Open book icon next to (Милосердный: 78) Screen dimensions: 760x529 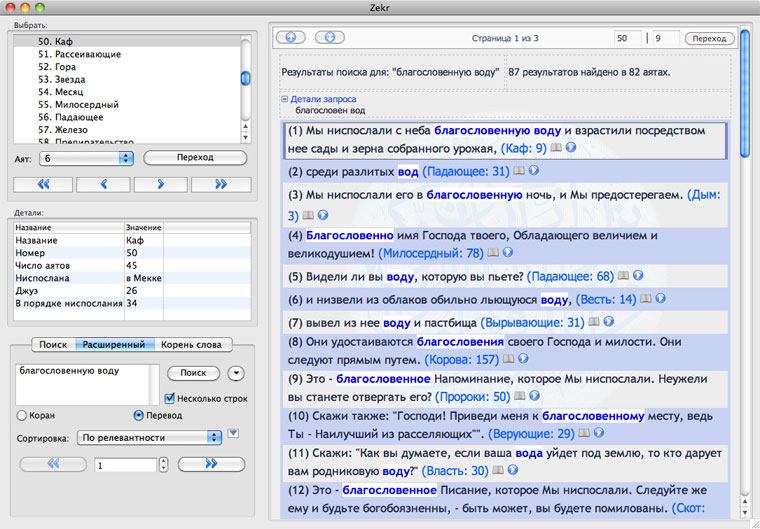pyautogui.click(x=493, y=253)
